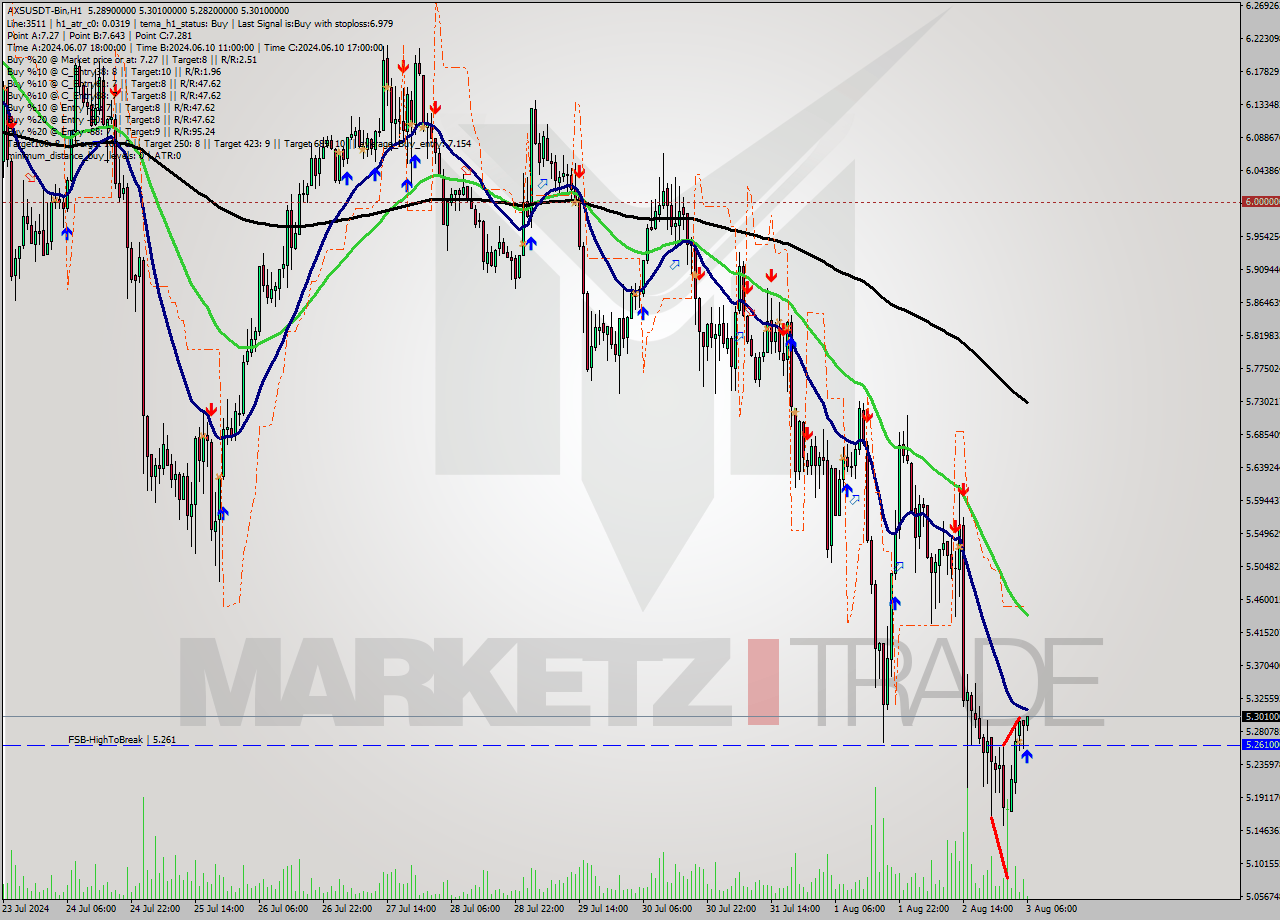
Task: Click the 5.14636 price axis label
Action: (x=1263, y=831)
